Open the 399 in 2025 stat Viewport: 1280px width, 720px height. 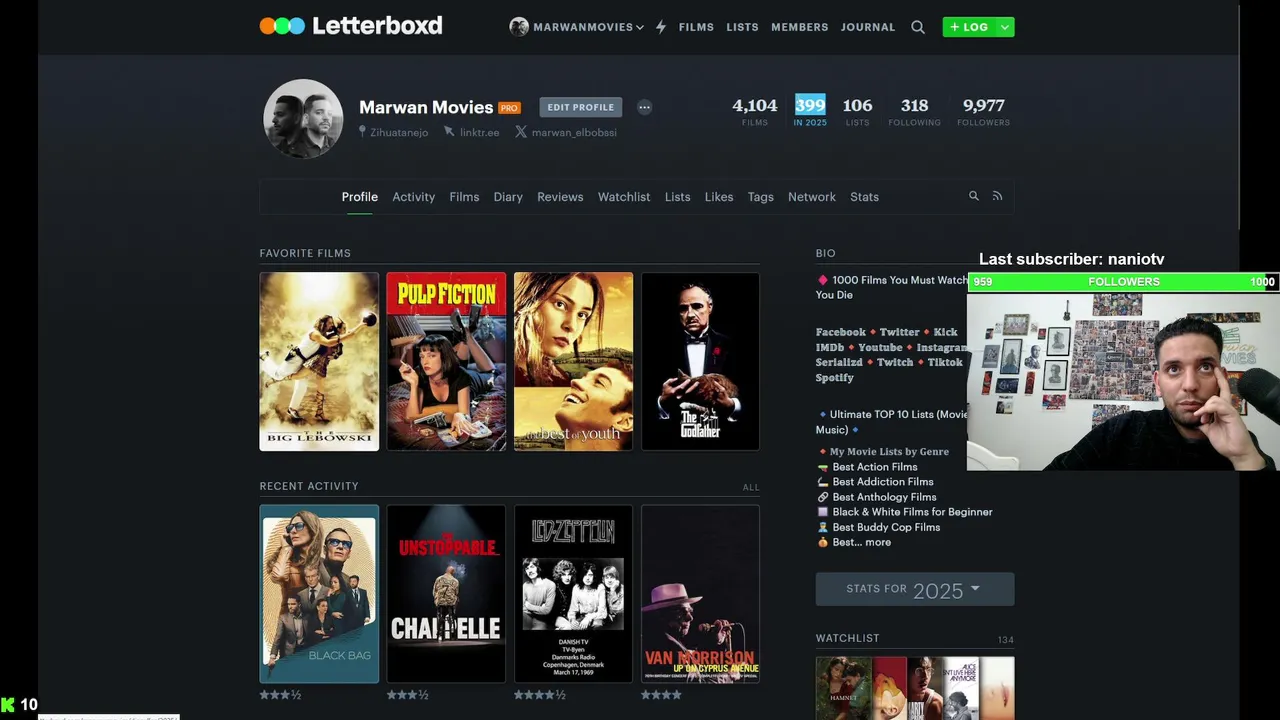[x=810, y=111]
